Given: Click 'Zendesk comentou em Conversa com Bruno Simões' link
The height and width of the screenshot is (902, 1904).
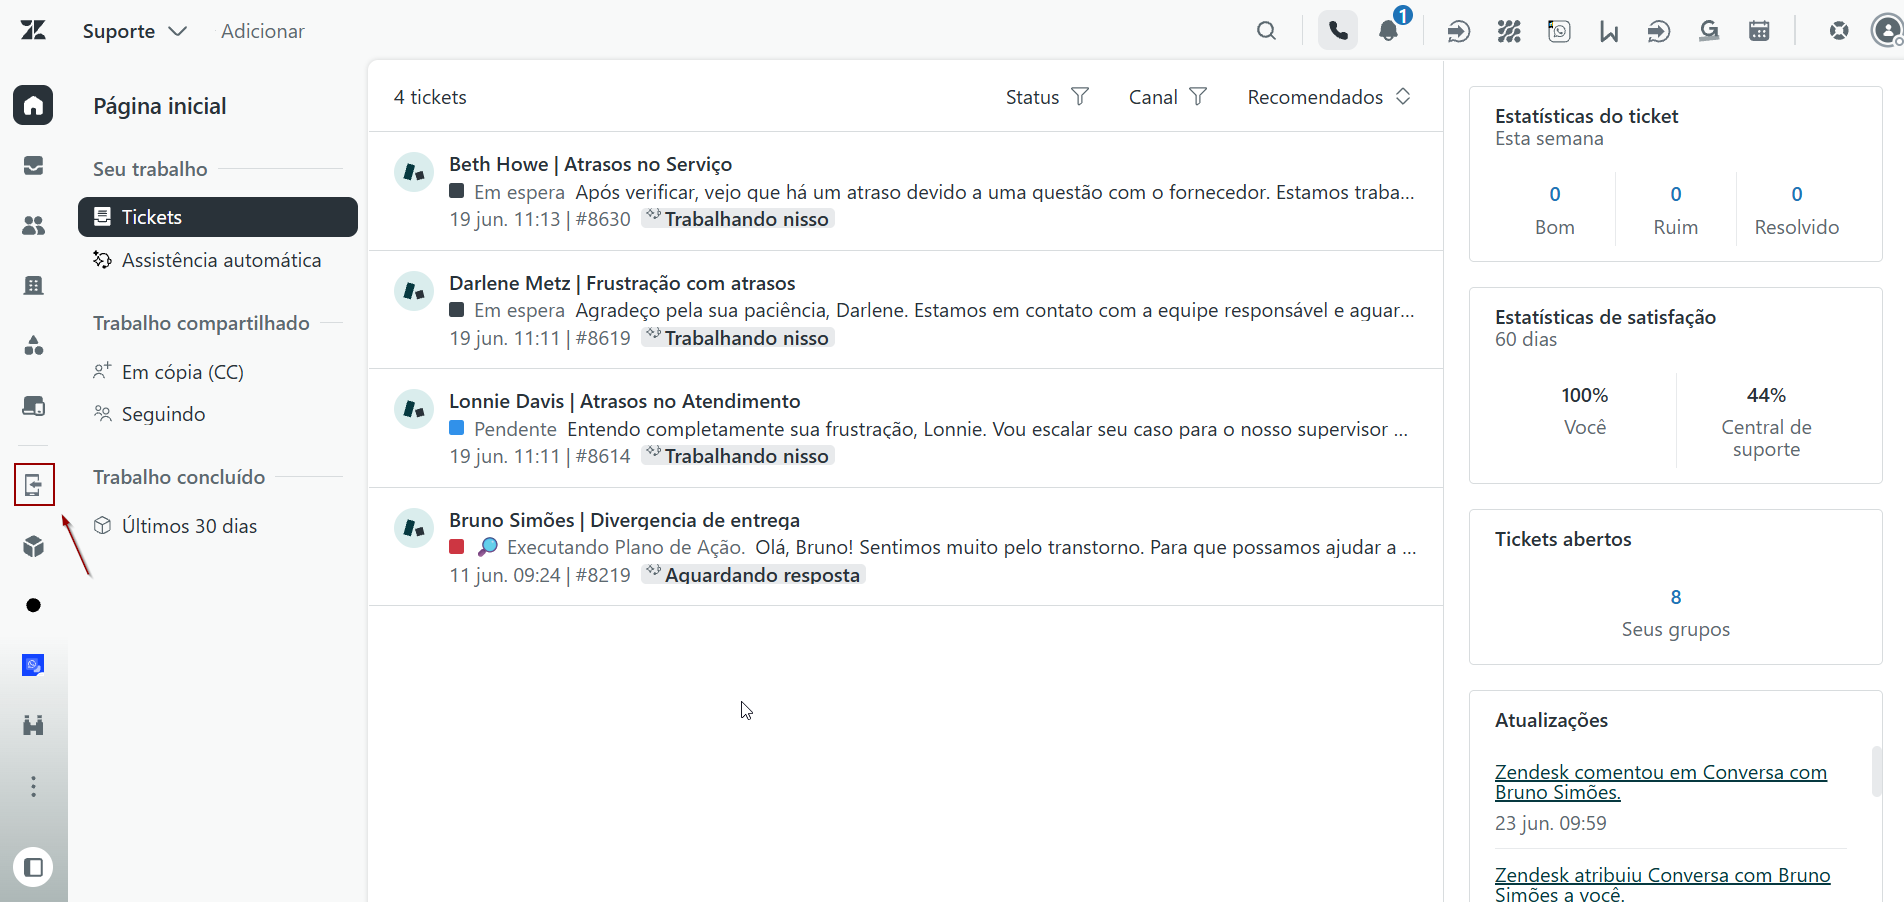Looking at the screenshot, I should [1661, 782].
